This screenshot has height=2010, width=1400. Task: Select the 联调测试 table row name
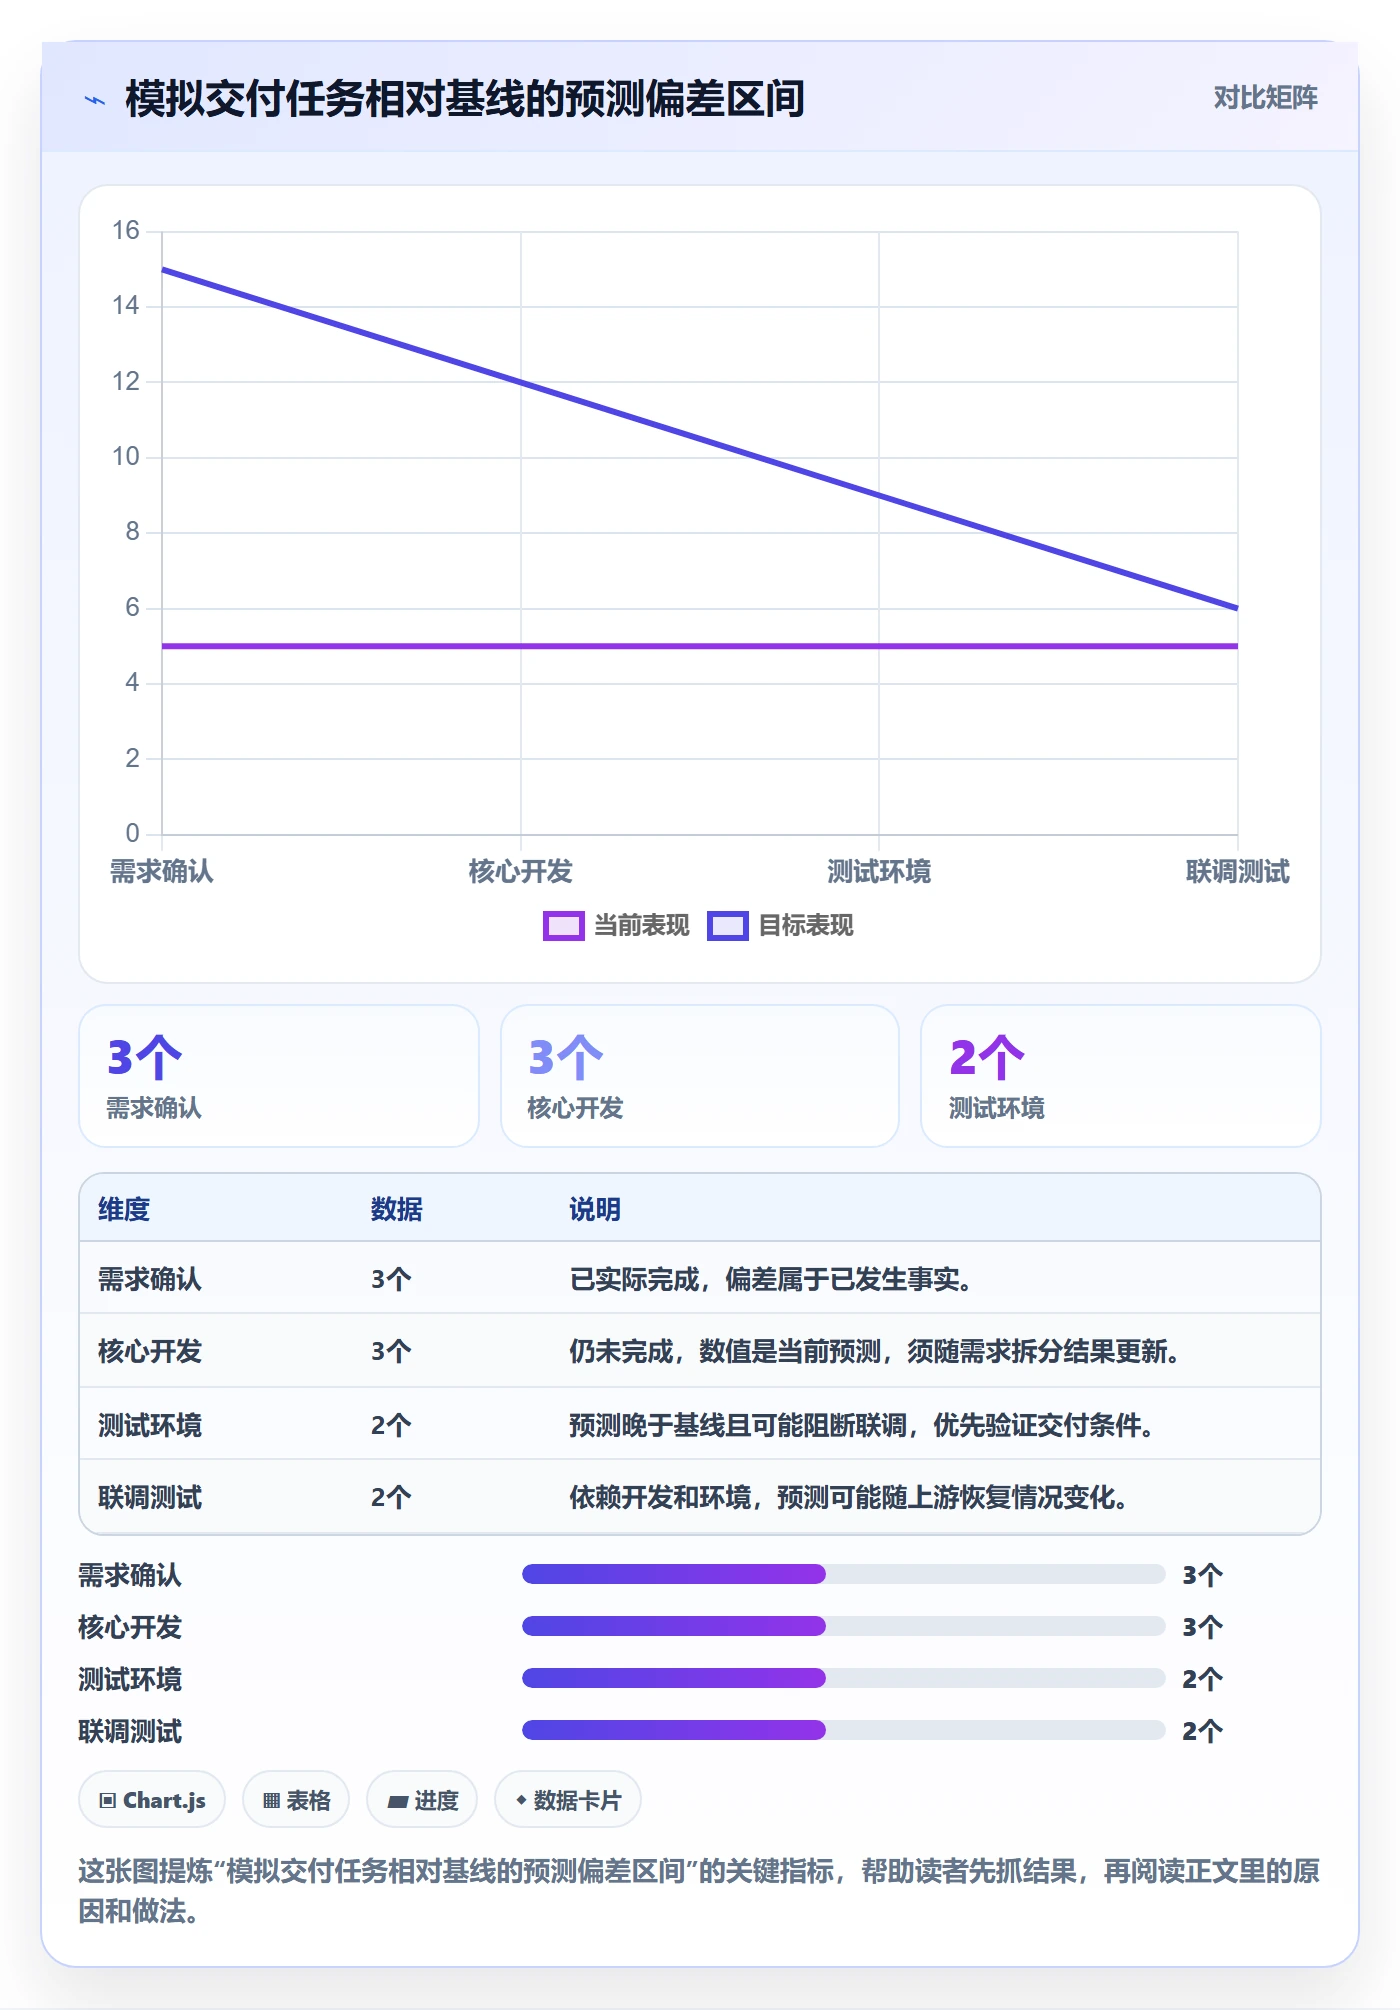[x=150, y=1498]
